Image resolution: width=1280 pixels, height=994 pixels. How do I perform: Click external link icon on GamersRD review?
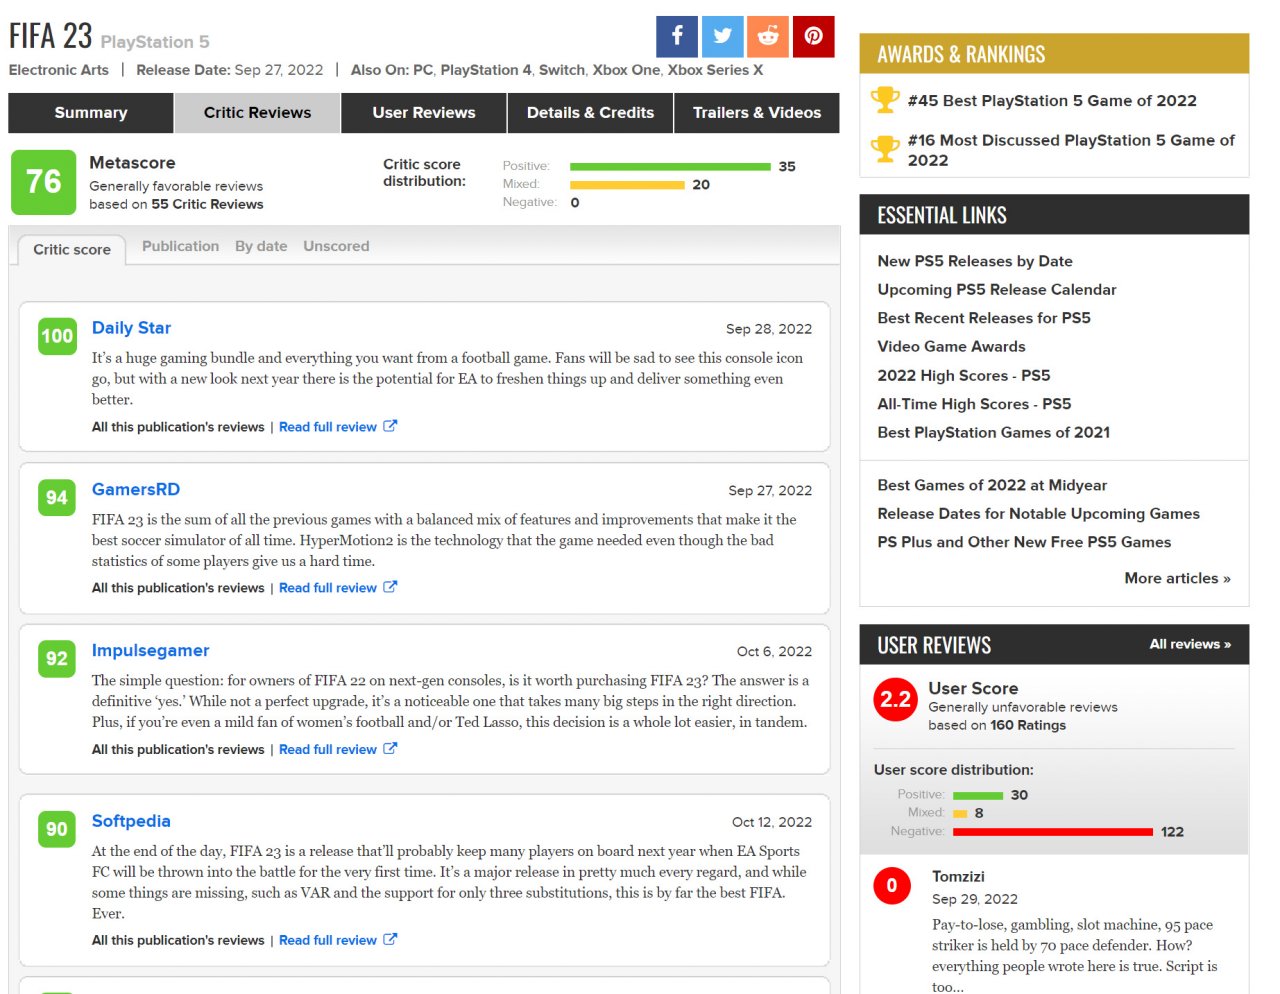tap(390, 587)
